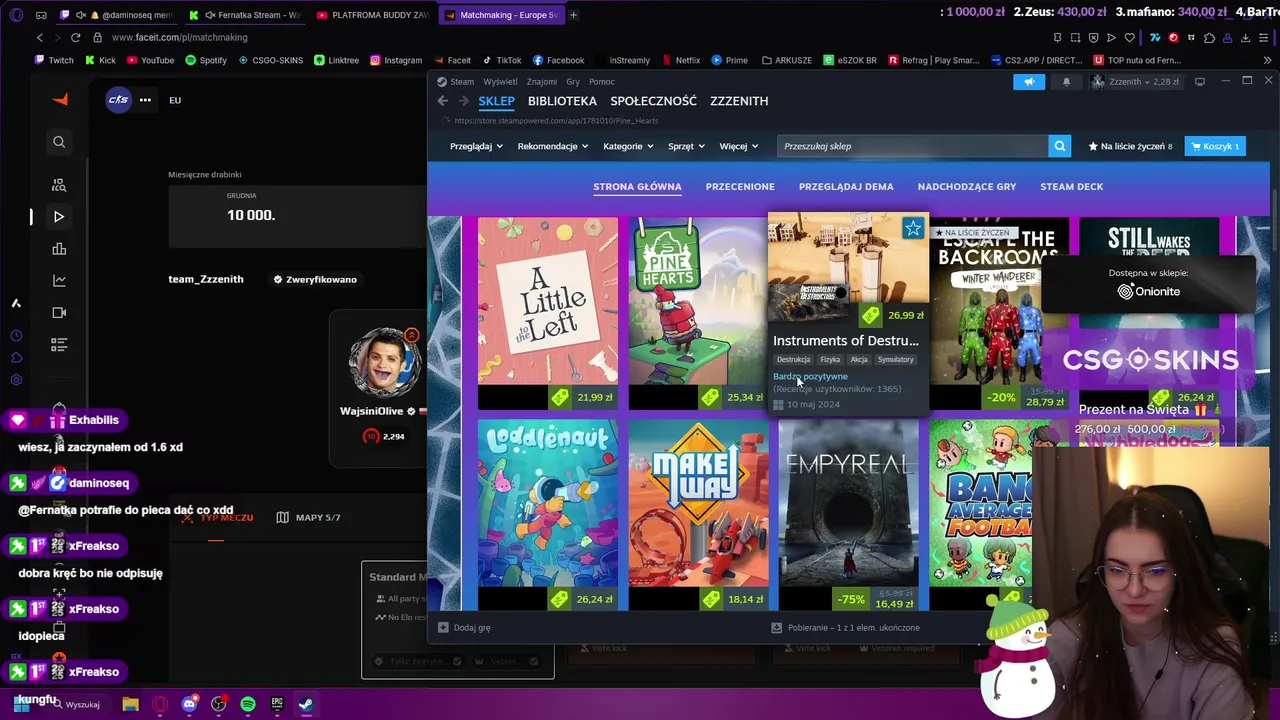Expand Przeglądaj dropdown in Steam store

point(476,146)
